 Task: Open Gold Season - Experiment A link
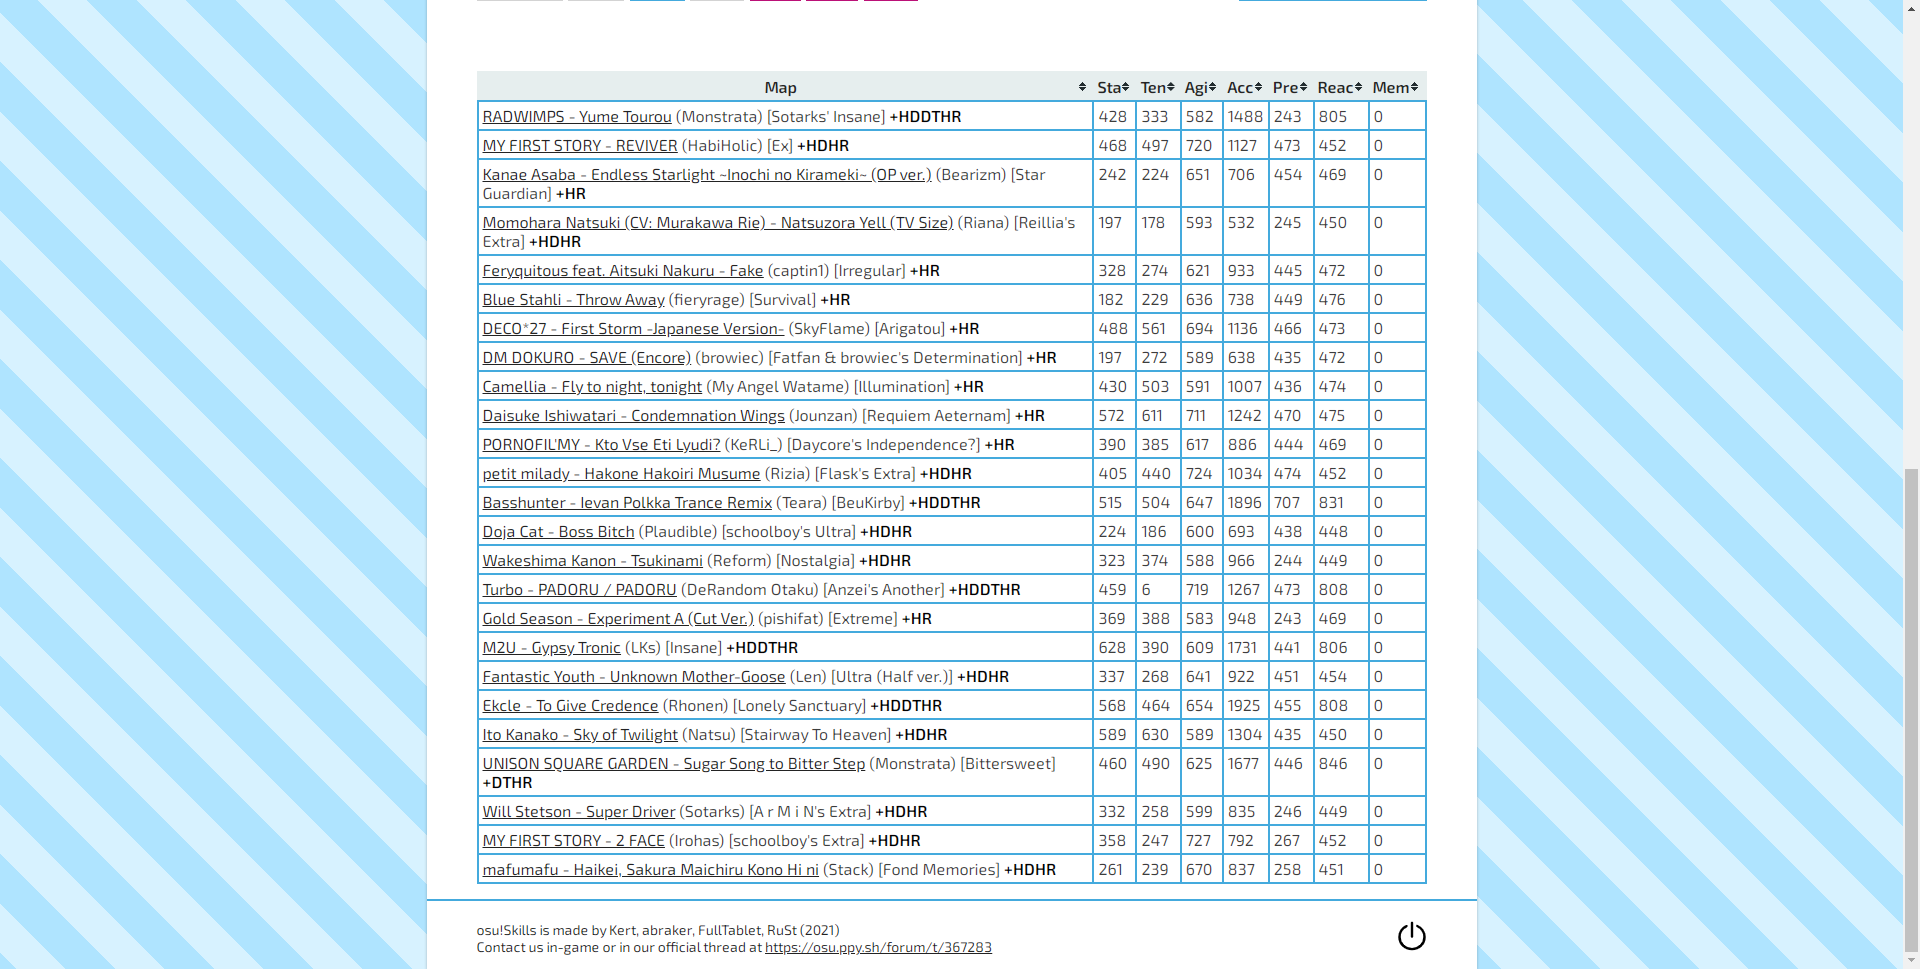pos(618,619)
